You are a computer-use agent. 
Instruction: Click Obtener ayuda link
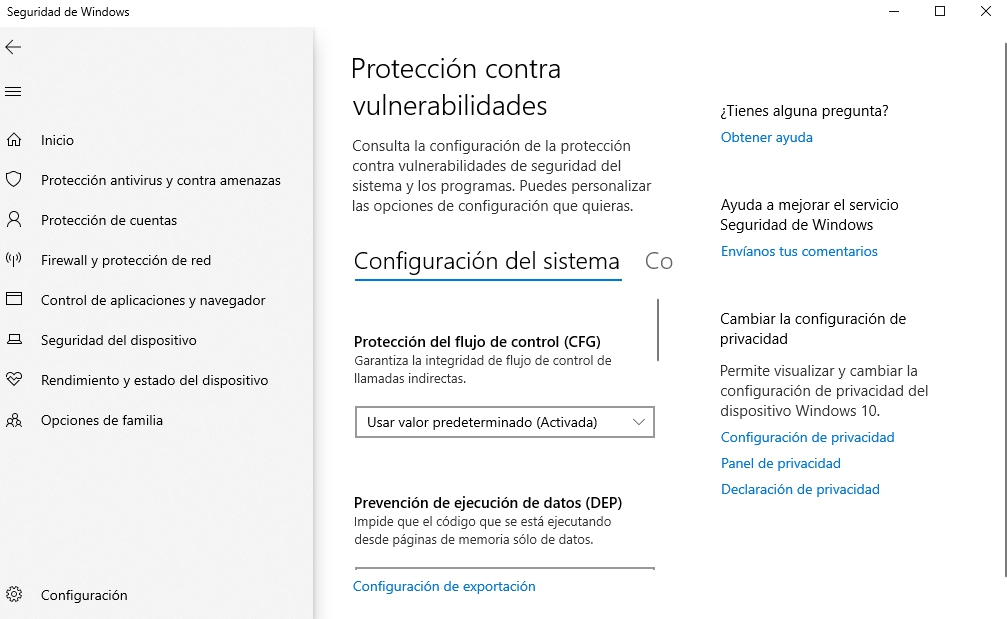766,137
